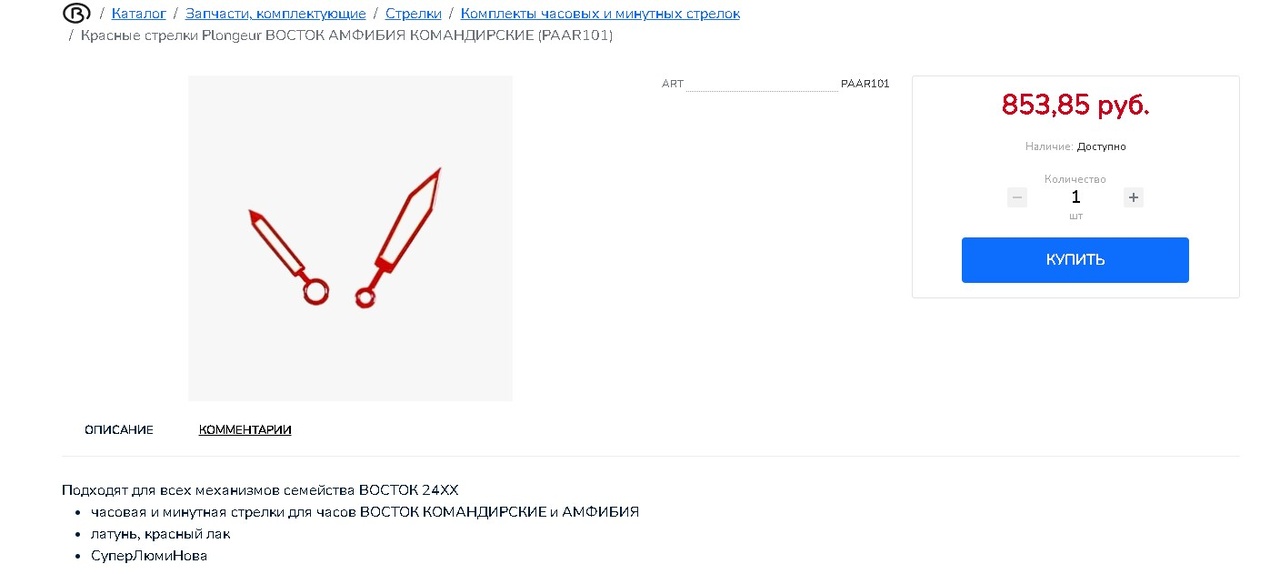Open Комплекты часовых и минутных стрелок link
This screenshot has height=574, width=1280.
600,14
